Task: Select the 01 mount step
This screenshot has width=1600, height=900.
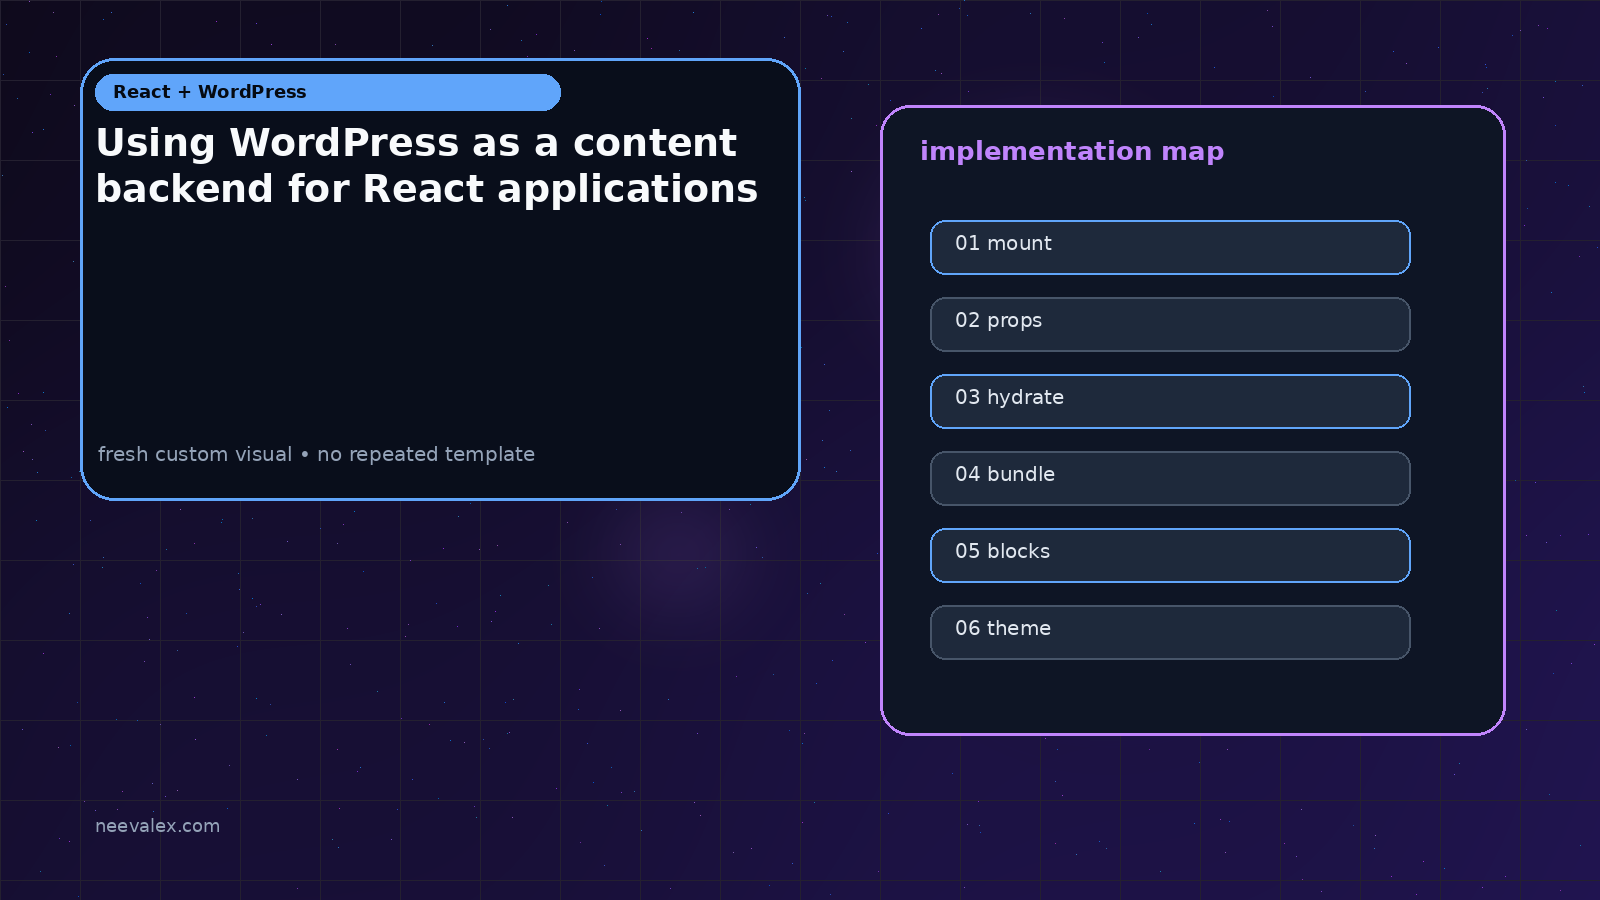Action: (x=1170, y=247)
